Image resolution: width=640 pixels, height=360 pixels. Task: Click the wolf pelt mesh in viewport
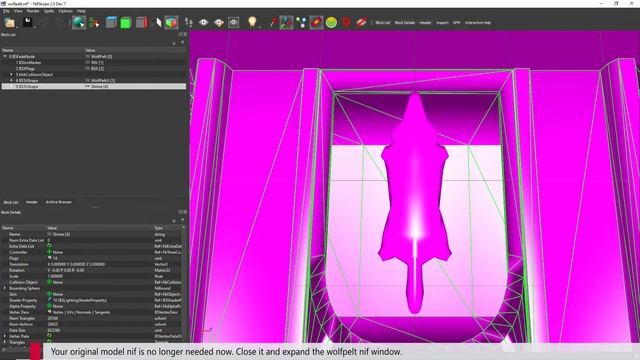(415, 200)
